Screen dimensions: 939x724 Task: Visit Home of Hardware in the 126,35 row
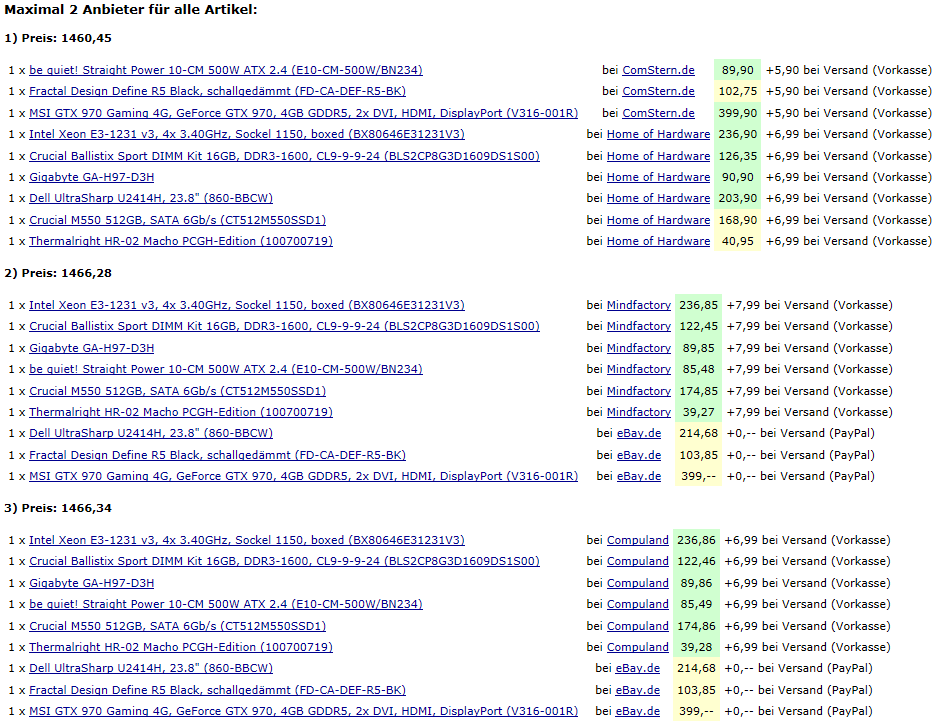(659, 156)
